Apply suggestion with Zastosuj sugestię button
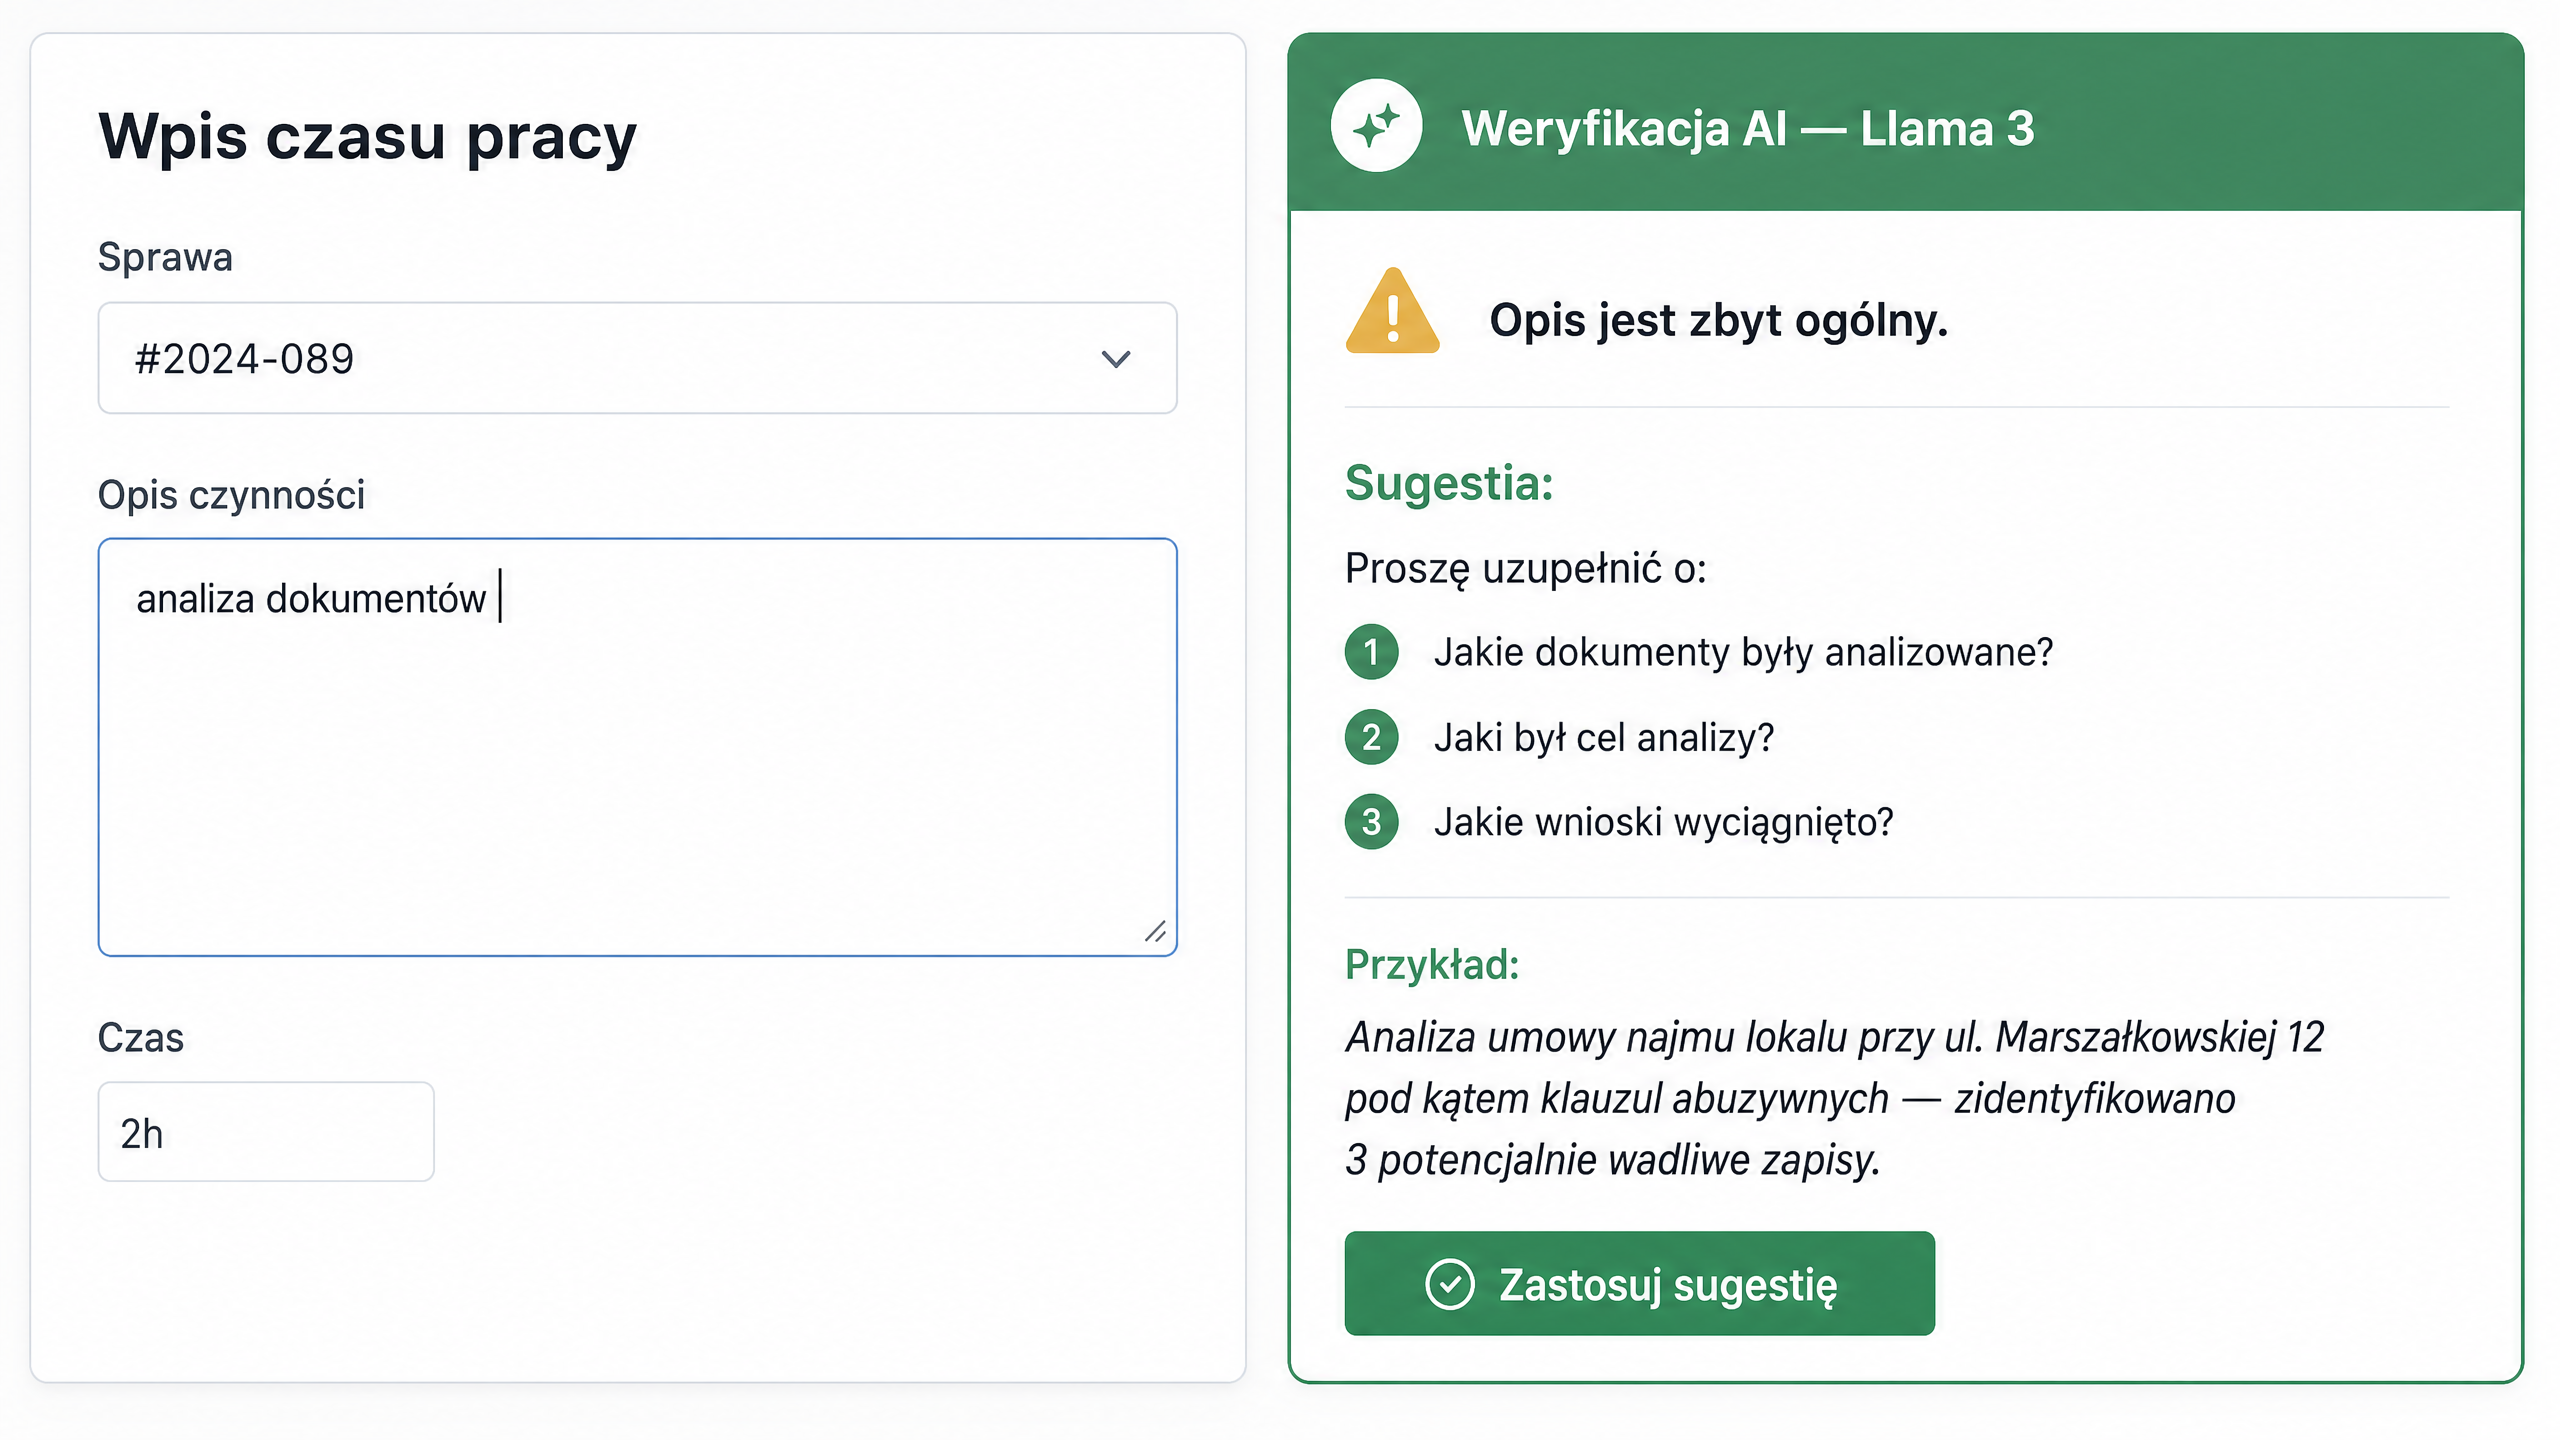The image size is (2560, 1440). click(x=1639, y=1283)
